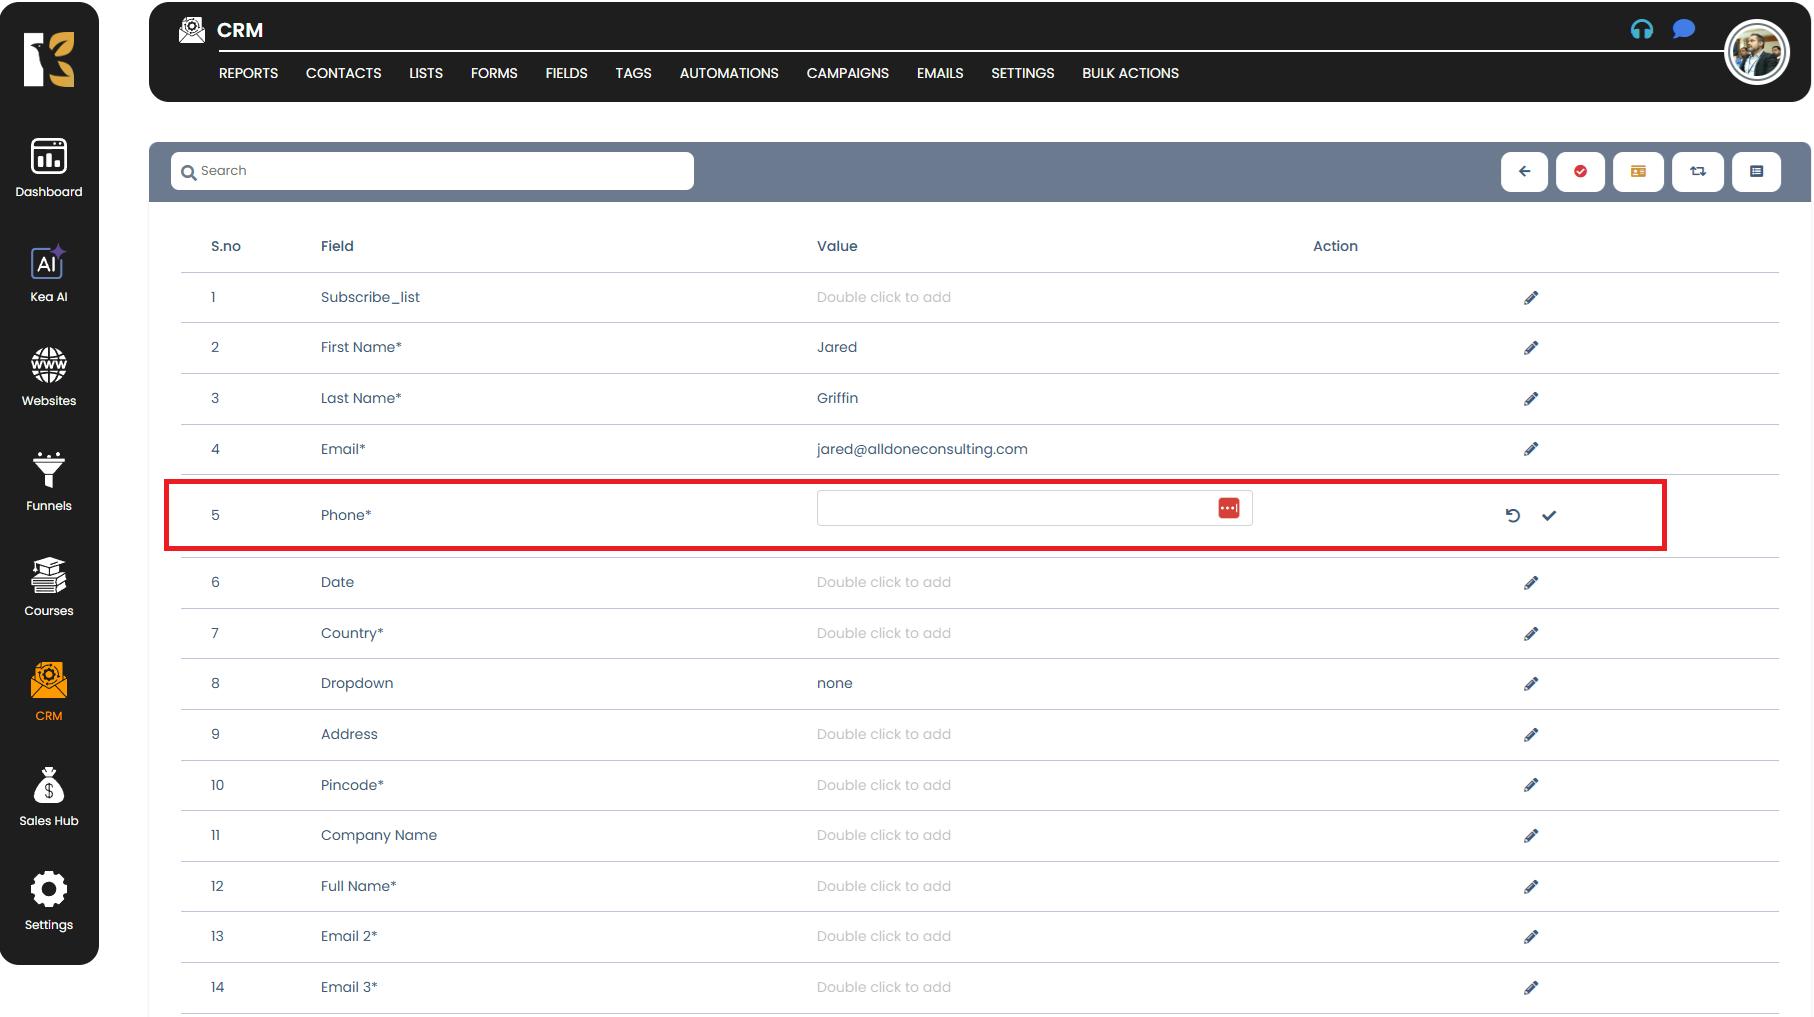The image size is (1814, 1017).
Task: Click the list view toolbar icon
Action: [x=1756, y=172]
